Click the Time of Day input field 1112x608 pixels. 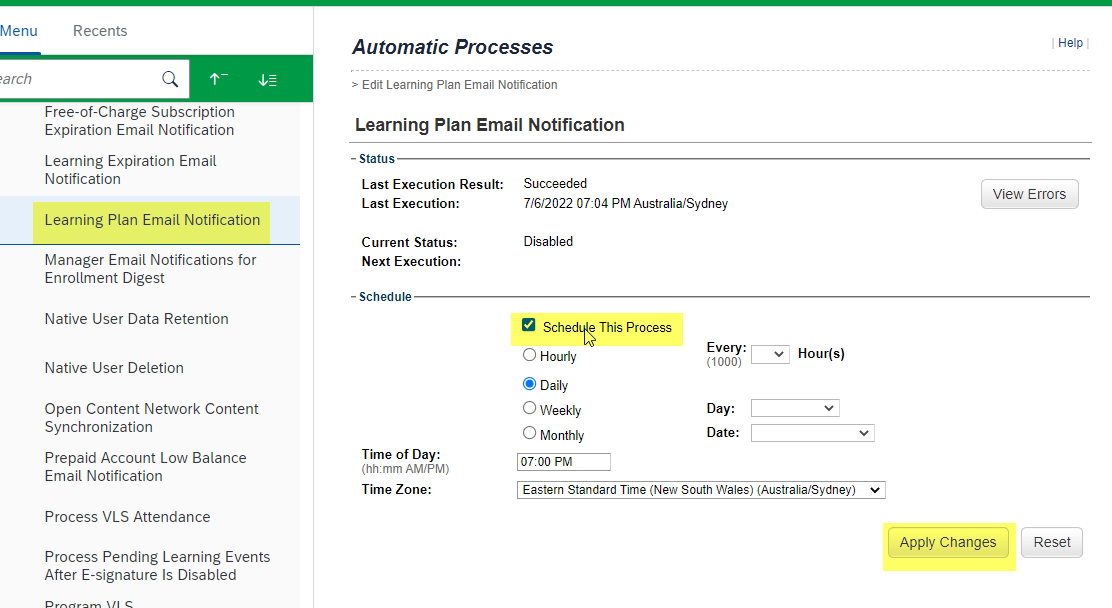[563, 462]
